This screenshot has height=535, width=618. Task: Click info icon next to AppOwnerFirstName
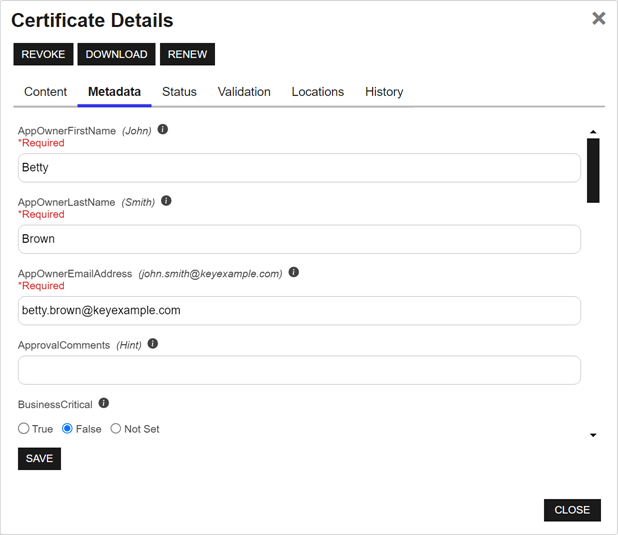click(163, 130)
